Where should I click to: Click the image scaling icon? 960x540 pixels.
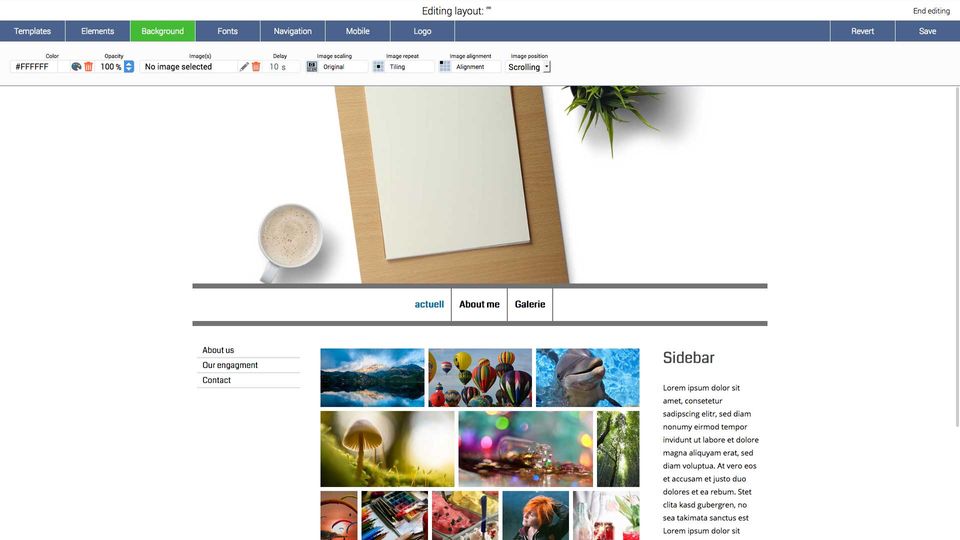pyautogui.click(x=312, y=67)
